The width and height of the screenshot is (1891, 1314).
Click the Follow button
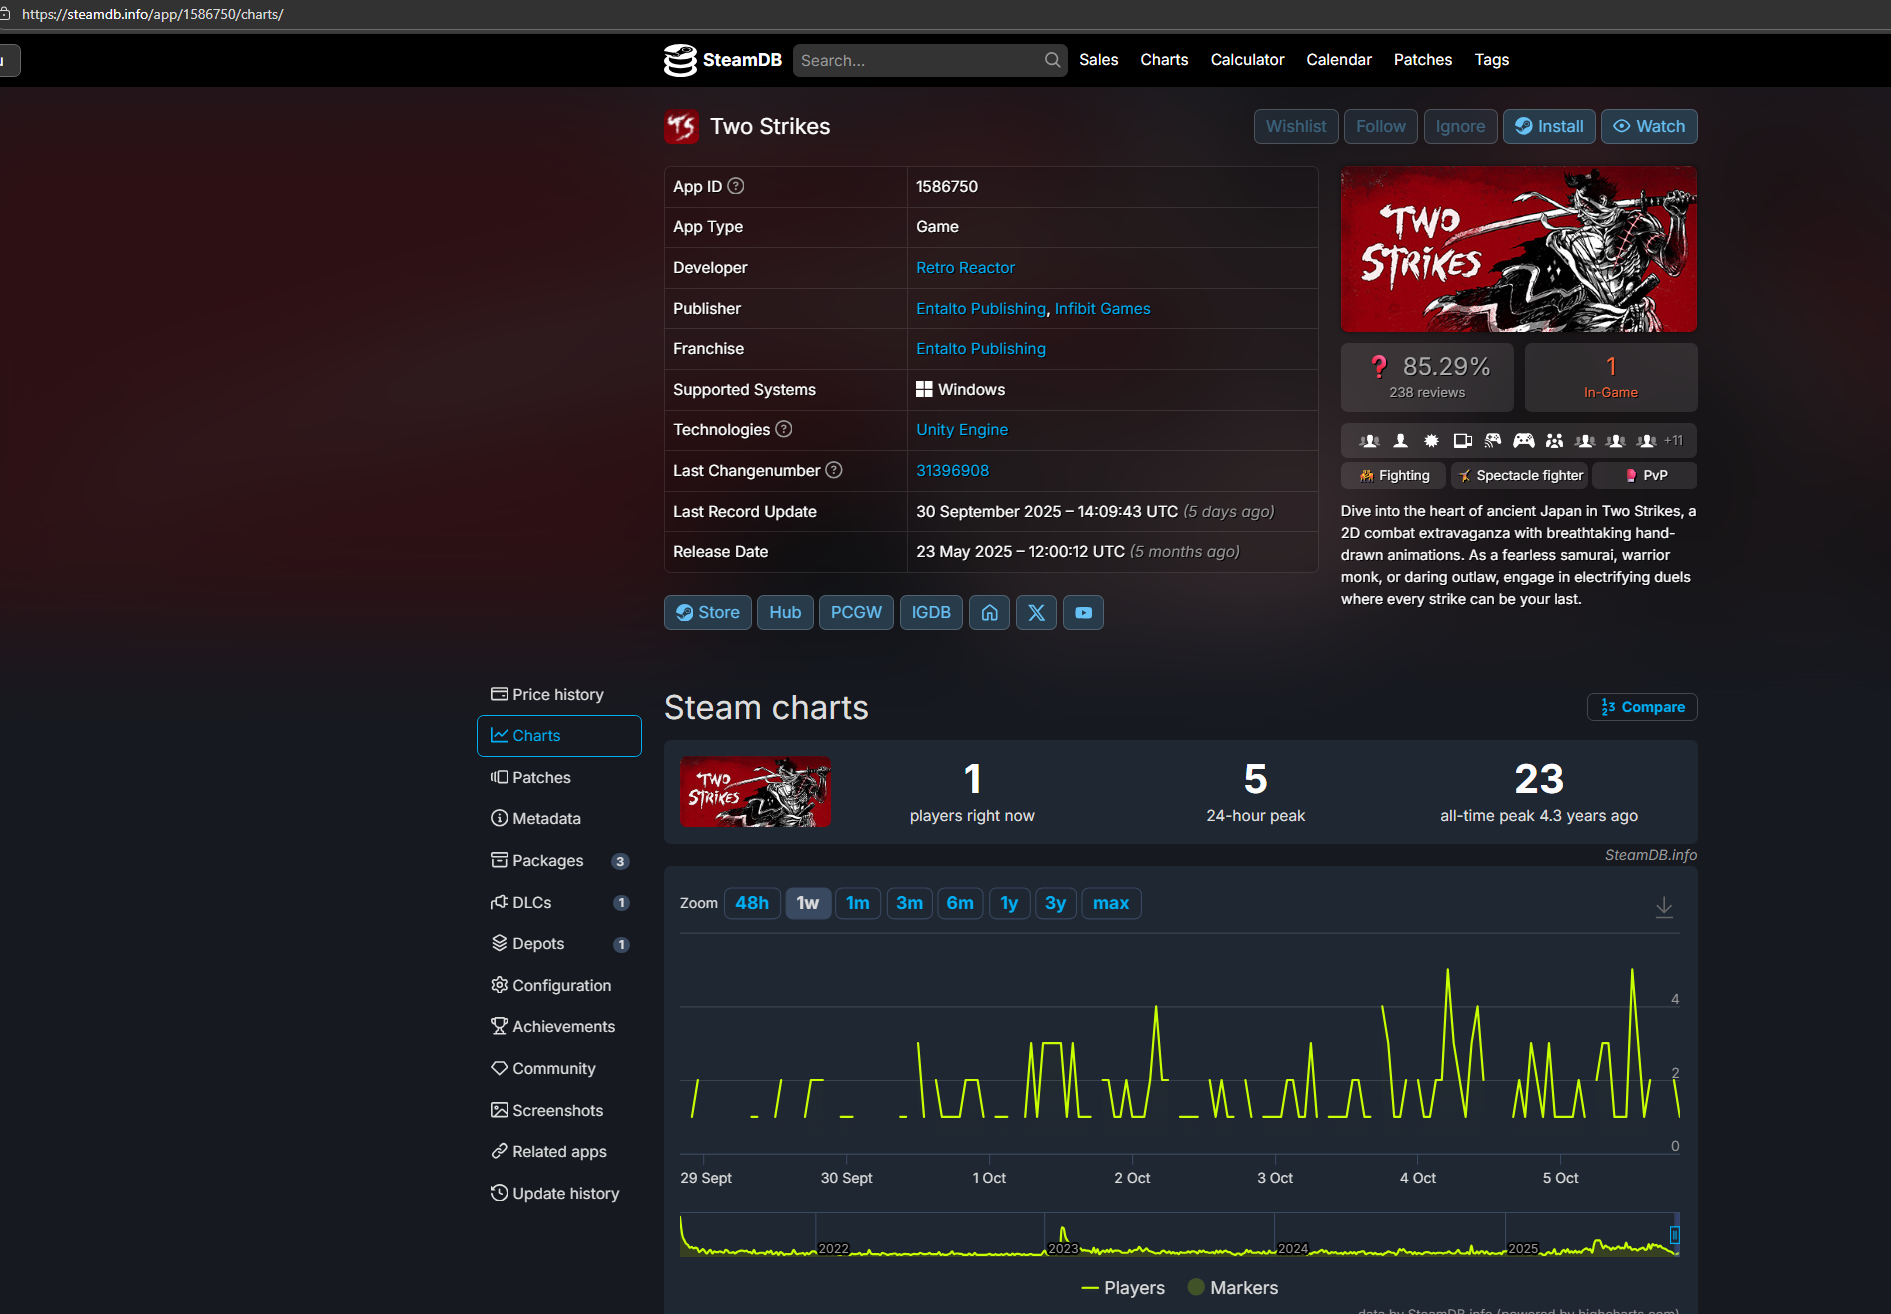coord(1381,126)
